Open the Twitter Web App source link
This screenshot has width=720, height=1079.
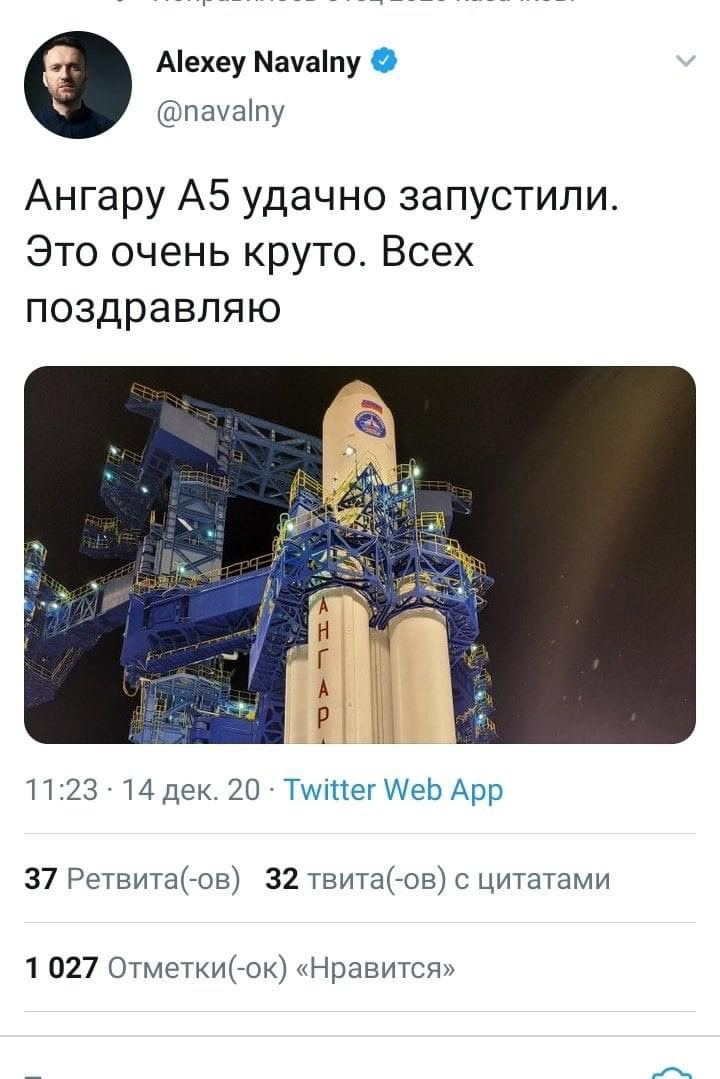click(x=393, y=790)
